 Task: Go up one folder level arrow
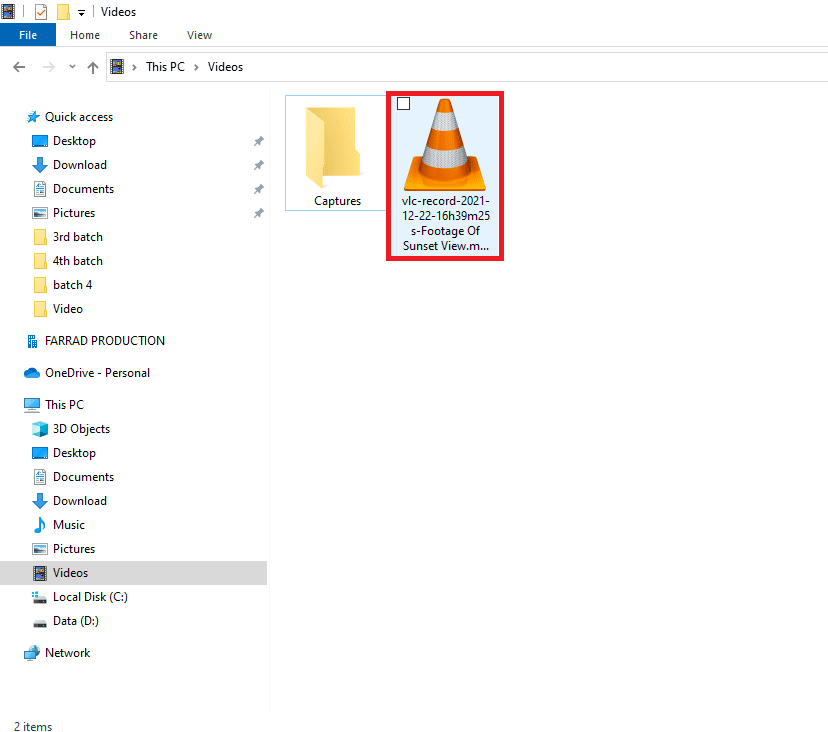click(93, 67)
